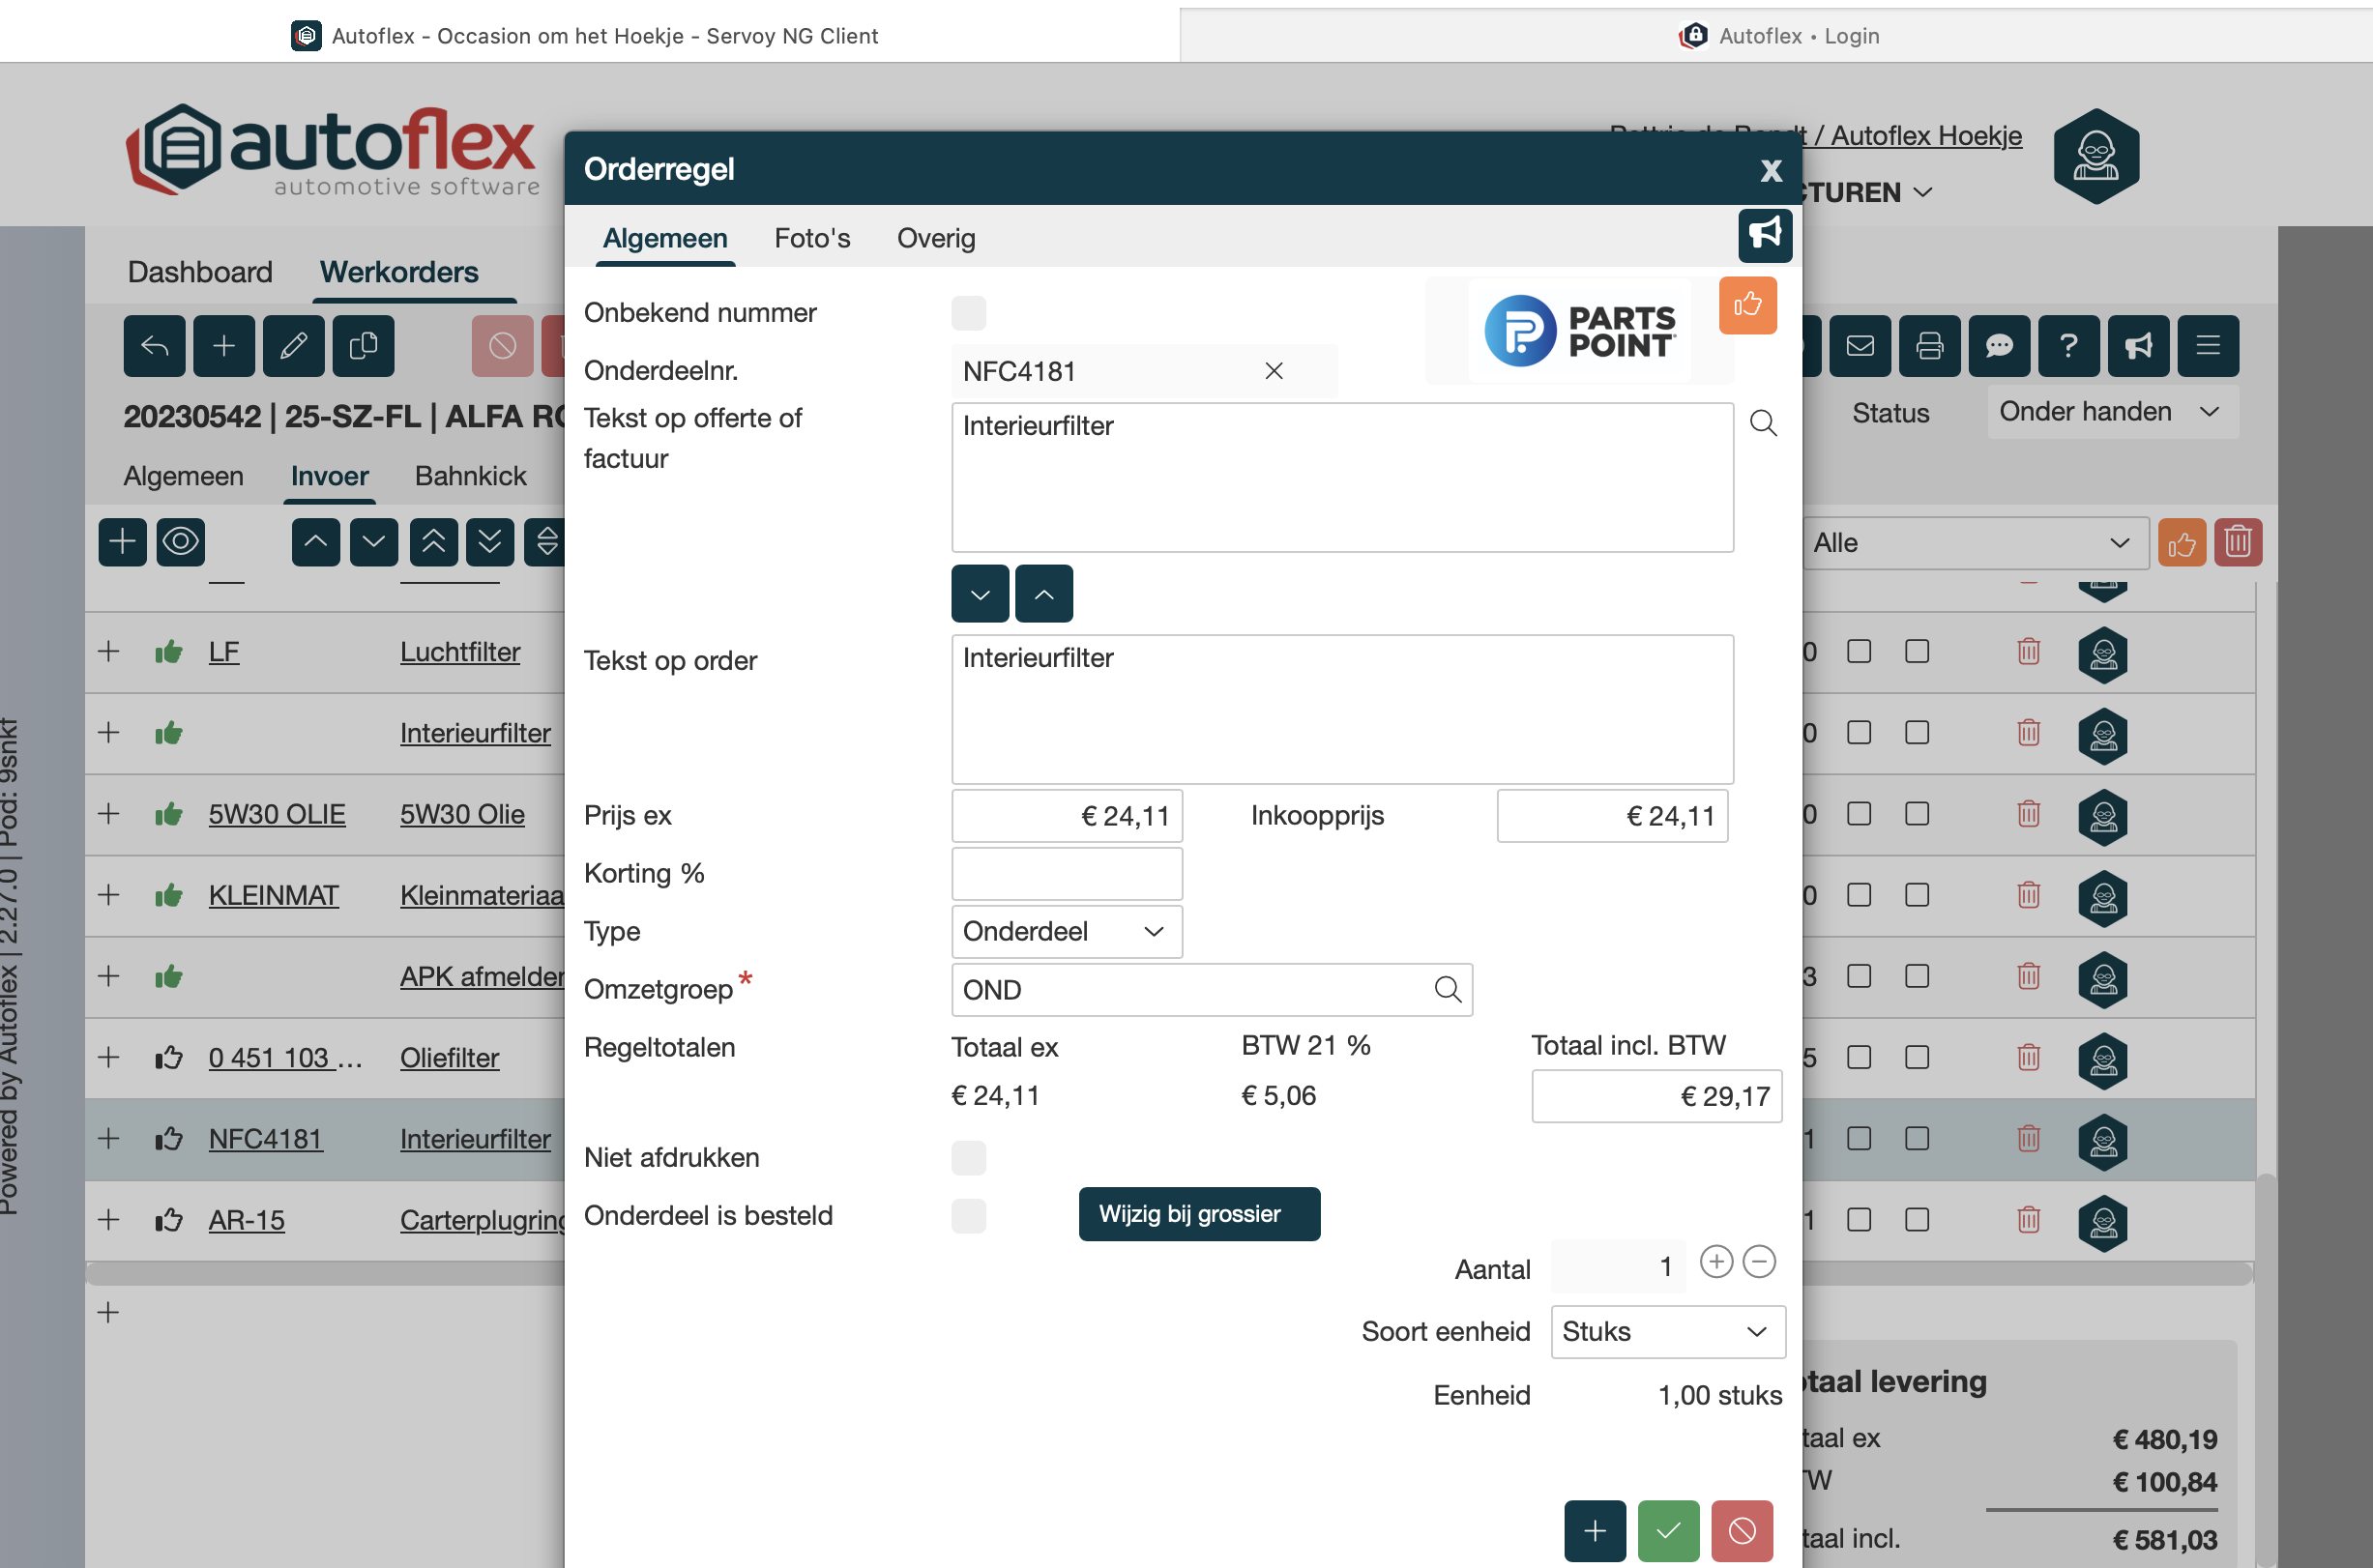The height and width of the screenshot is (1568, 2373).
Task: Click the pencil edit icon in toolbar
Action: pyautogui.click(x=293, y=346)
